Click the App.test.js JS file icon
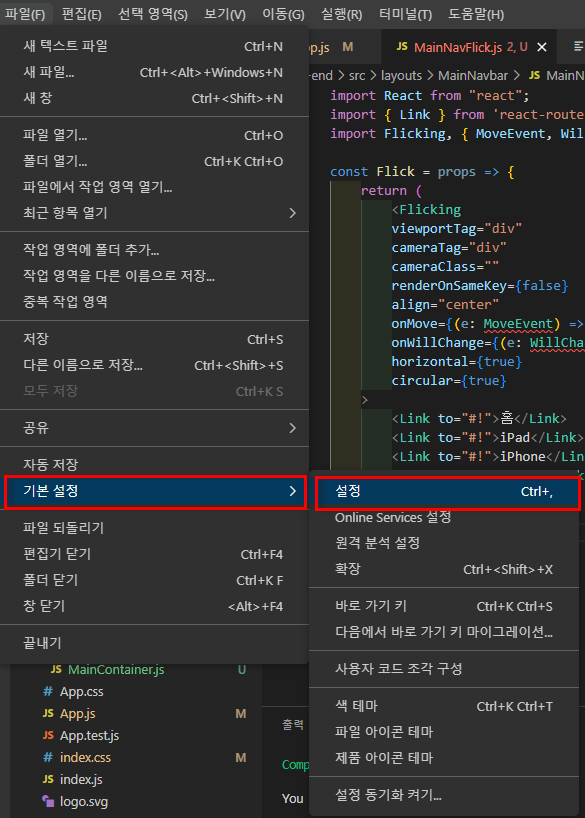Image resolution: width=585 pixels, height=818 pixels. [x=48, y=735]
